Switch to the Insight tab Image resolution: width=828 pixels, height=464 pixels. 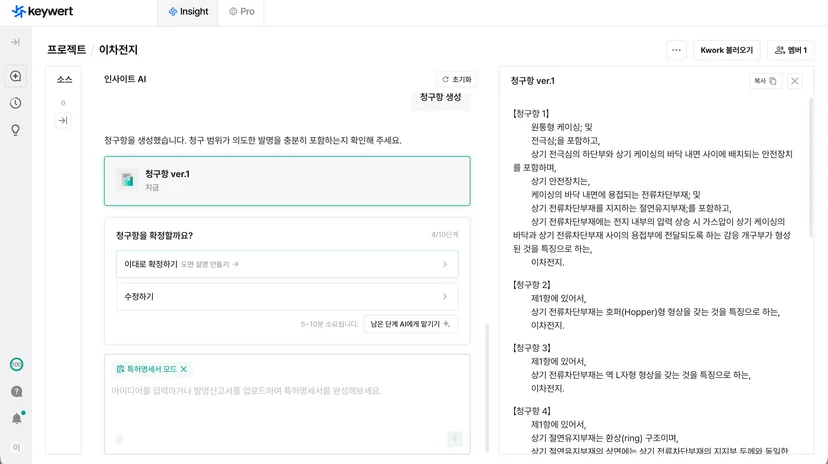point(188,12)
